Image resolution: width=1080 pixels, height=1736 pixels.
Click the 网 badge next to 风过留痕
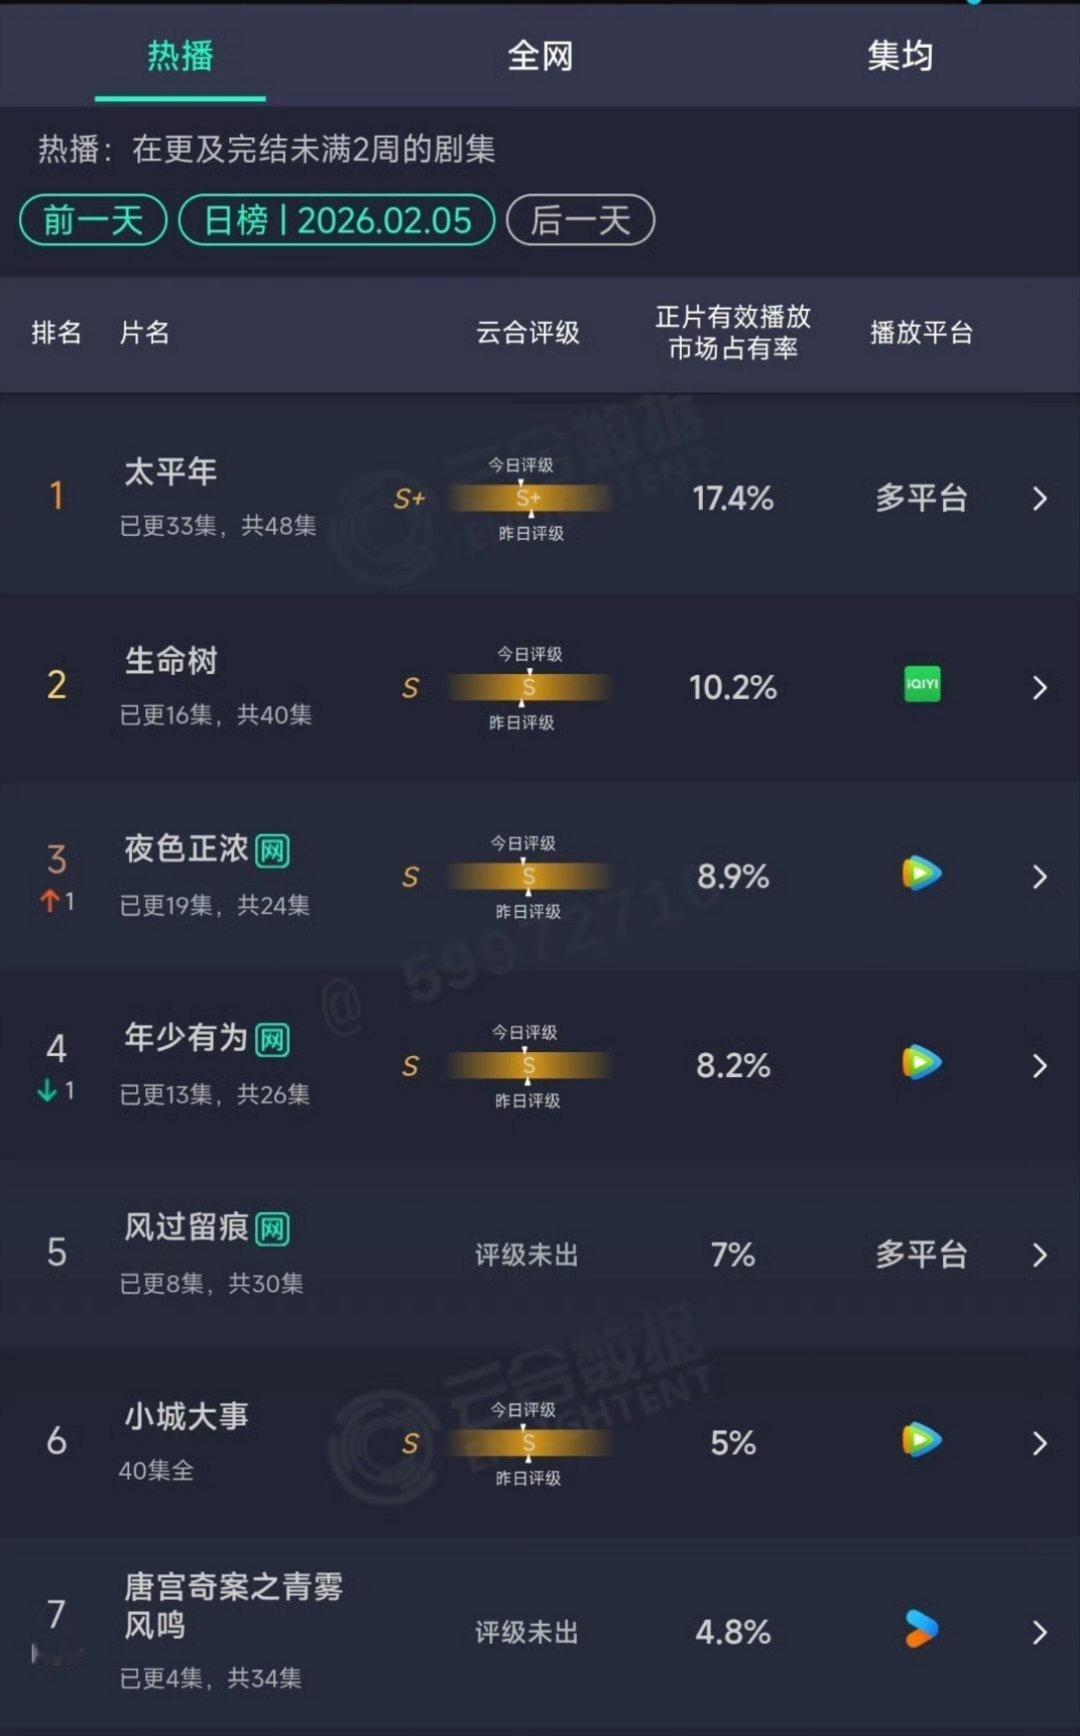click(273, 1229)
